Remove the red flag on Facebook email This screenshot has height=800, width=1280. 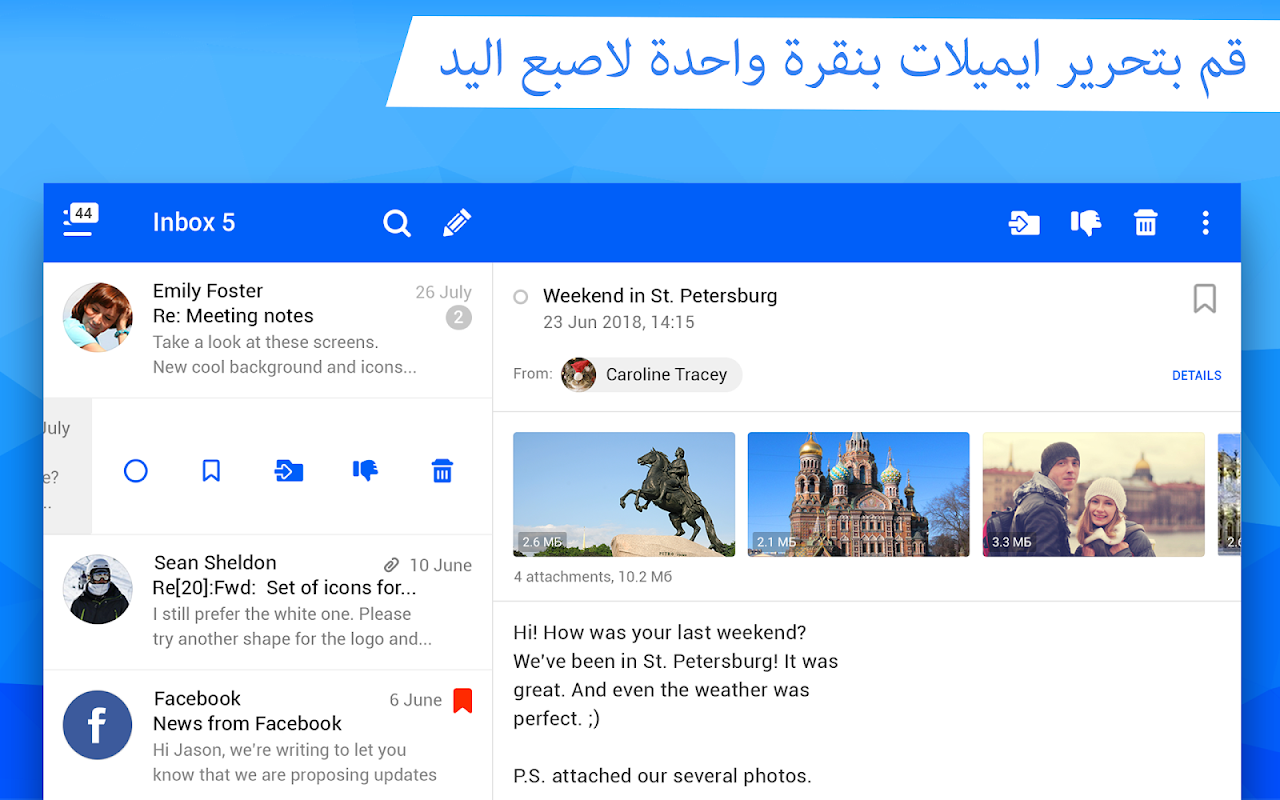pos(462,700)
